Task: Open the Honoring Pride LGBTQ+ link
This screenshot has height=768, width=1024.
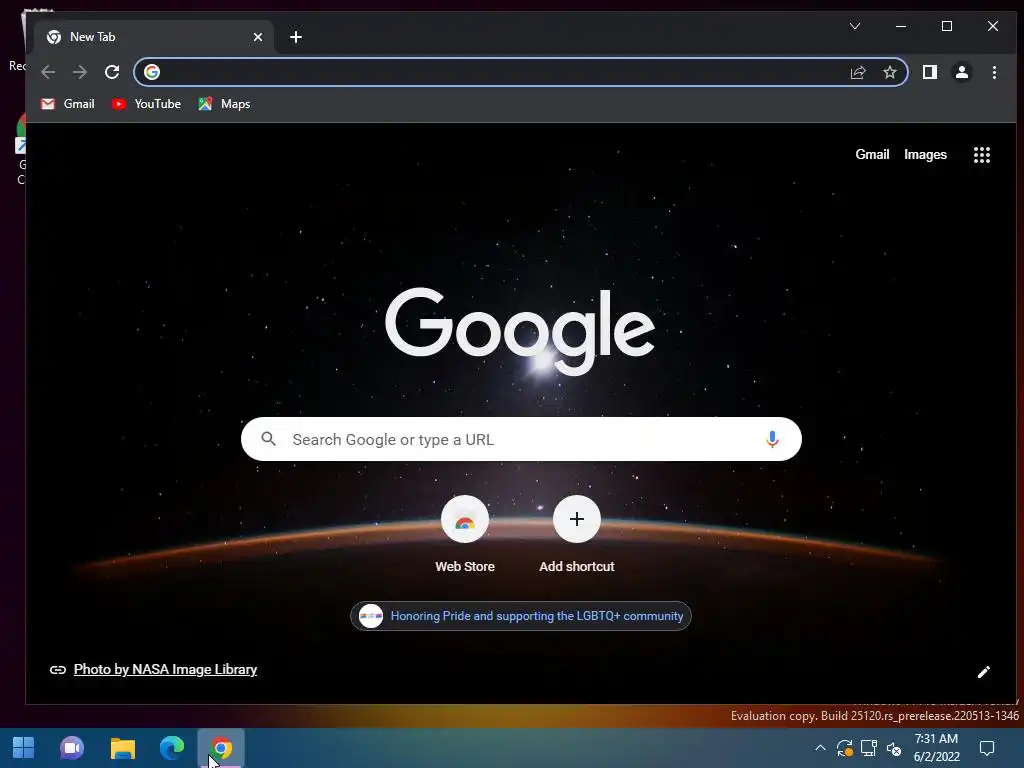Action: pos(521,616)
